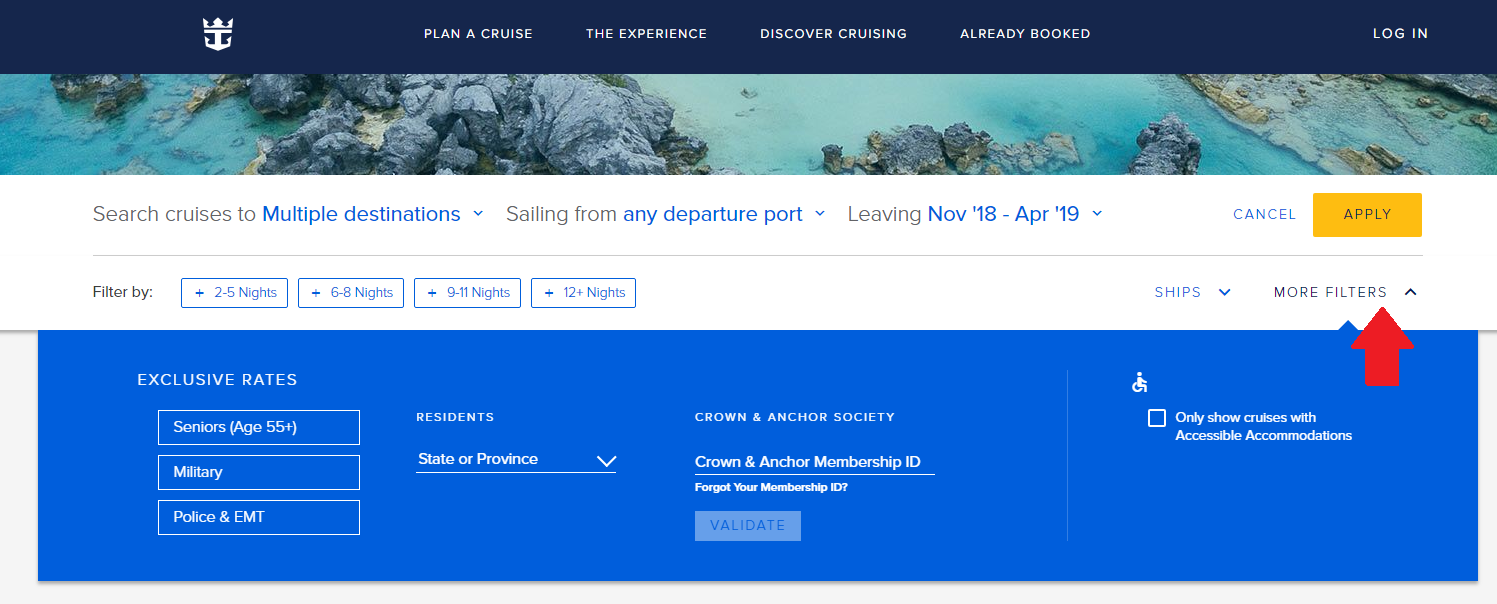Open the Discover Cruising menu
Viewport: 1497px width, 604px height.
[833, 34]
